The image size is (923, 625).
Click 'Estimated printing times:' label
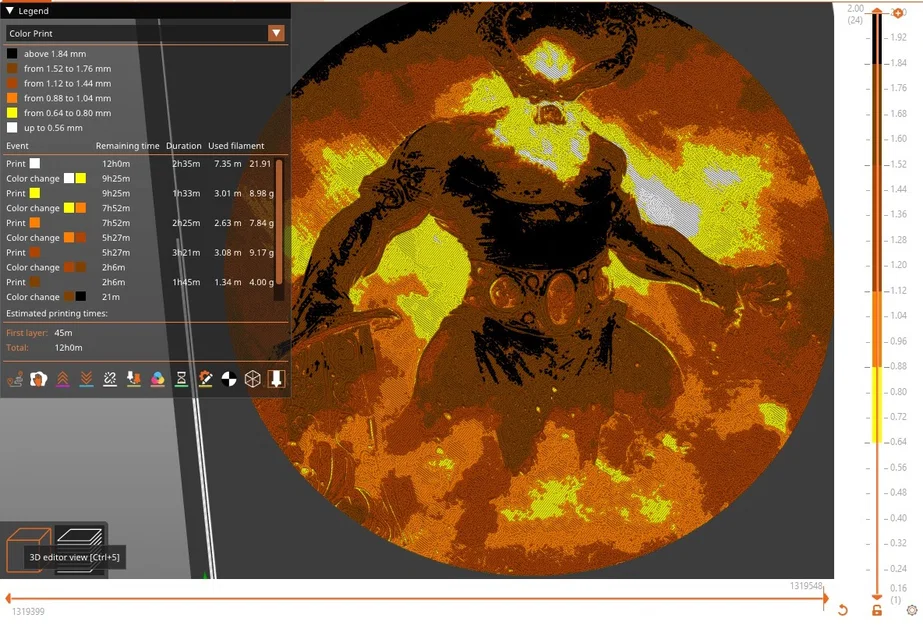[x=57, y=314]
